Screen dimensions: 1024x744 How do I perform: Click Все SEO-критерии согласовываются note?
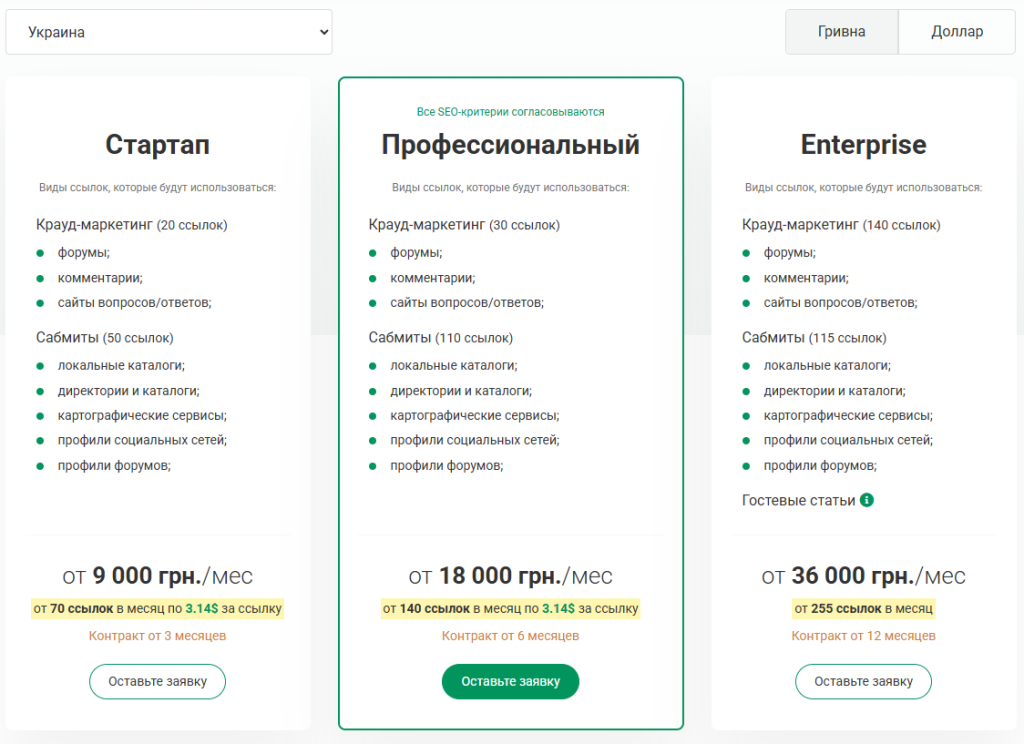coord(510,112)
